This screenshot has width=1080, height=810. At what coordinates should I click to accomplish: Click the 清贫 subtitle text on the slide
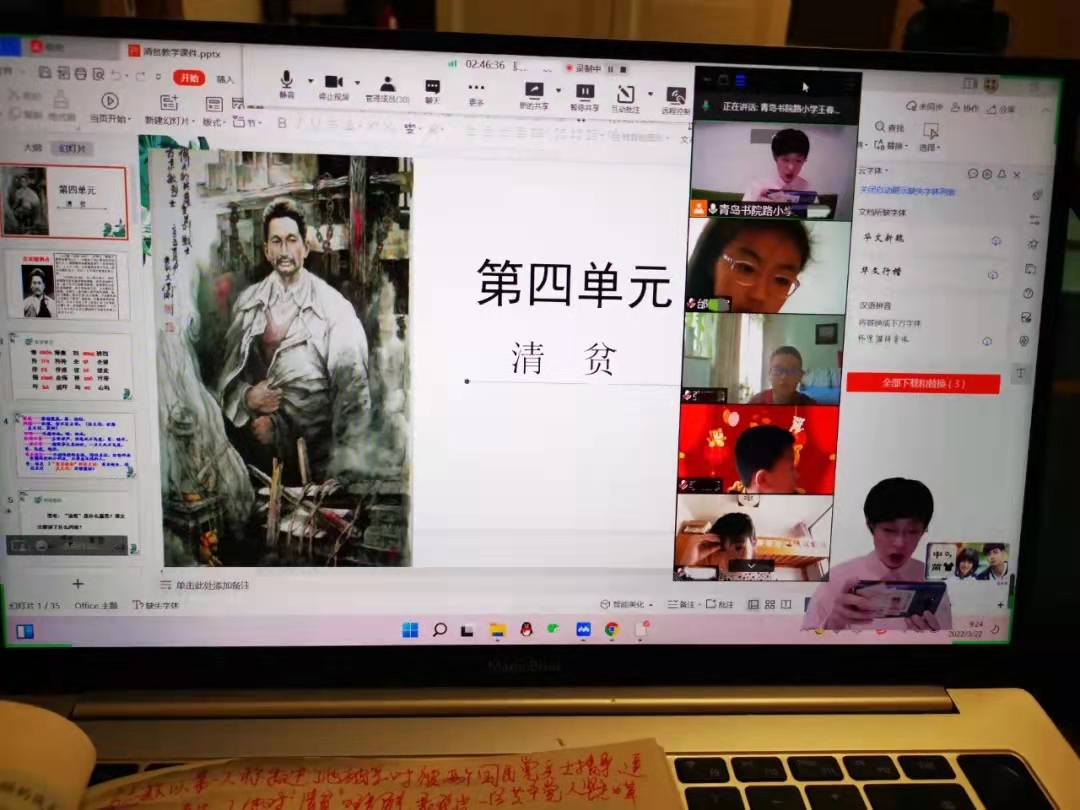click(563, 358)
